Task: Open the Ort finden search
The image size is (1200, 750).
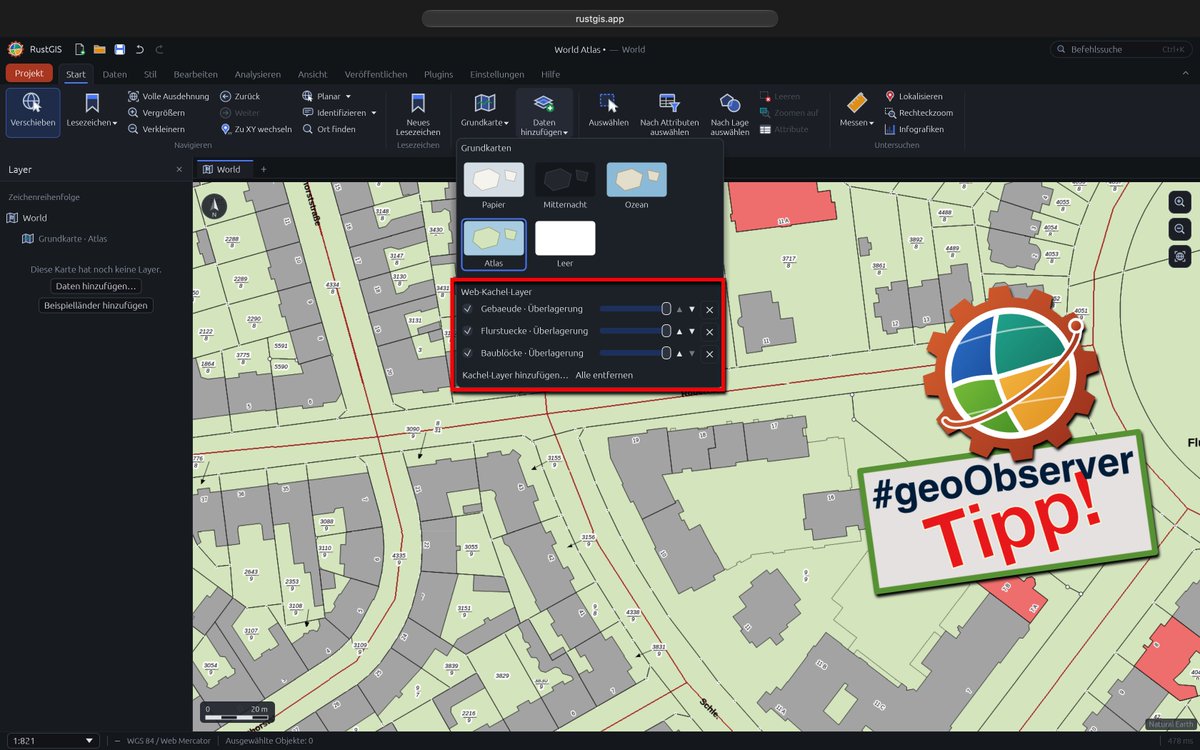Action: tap(329, 129)
